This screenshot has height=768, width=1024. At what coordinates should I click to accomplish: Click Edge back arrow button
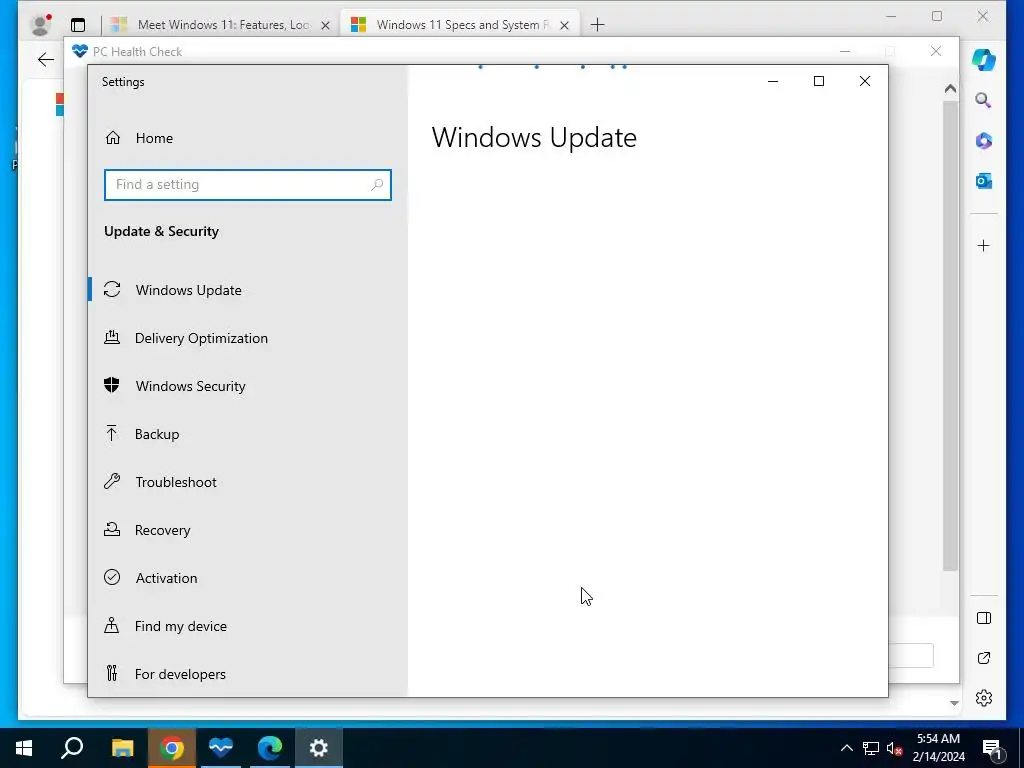46,60
